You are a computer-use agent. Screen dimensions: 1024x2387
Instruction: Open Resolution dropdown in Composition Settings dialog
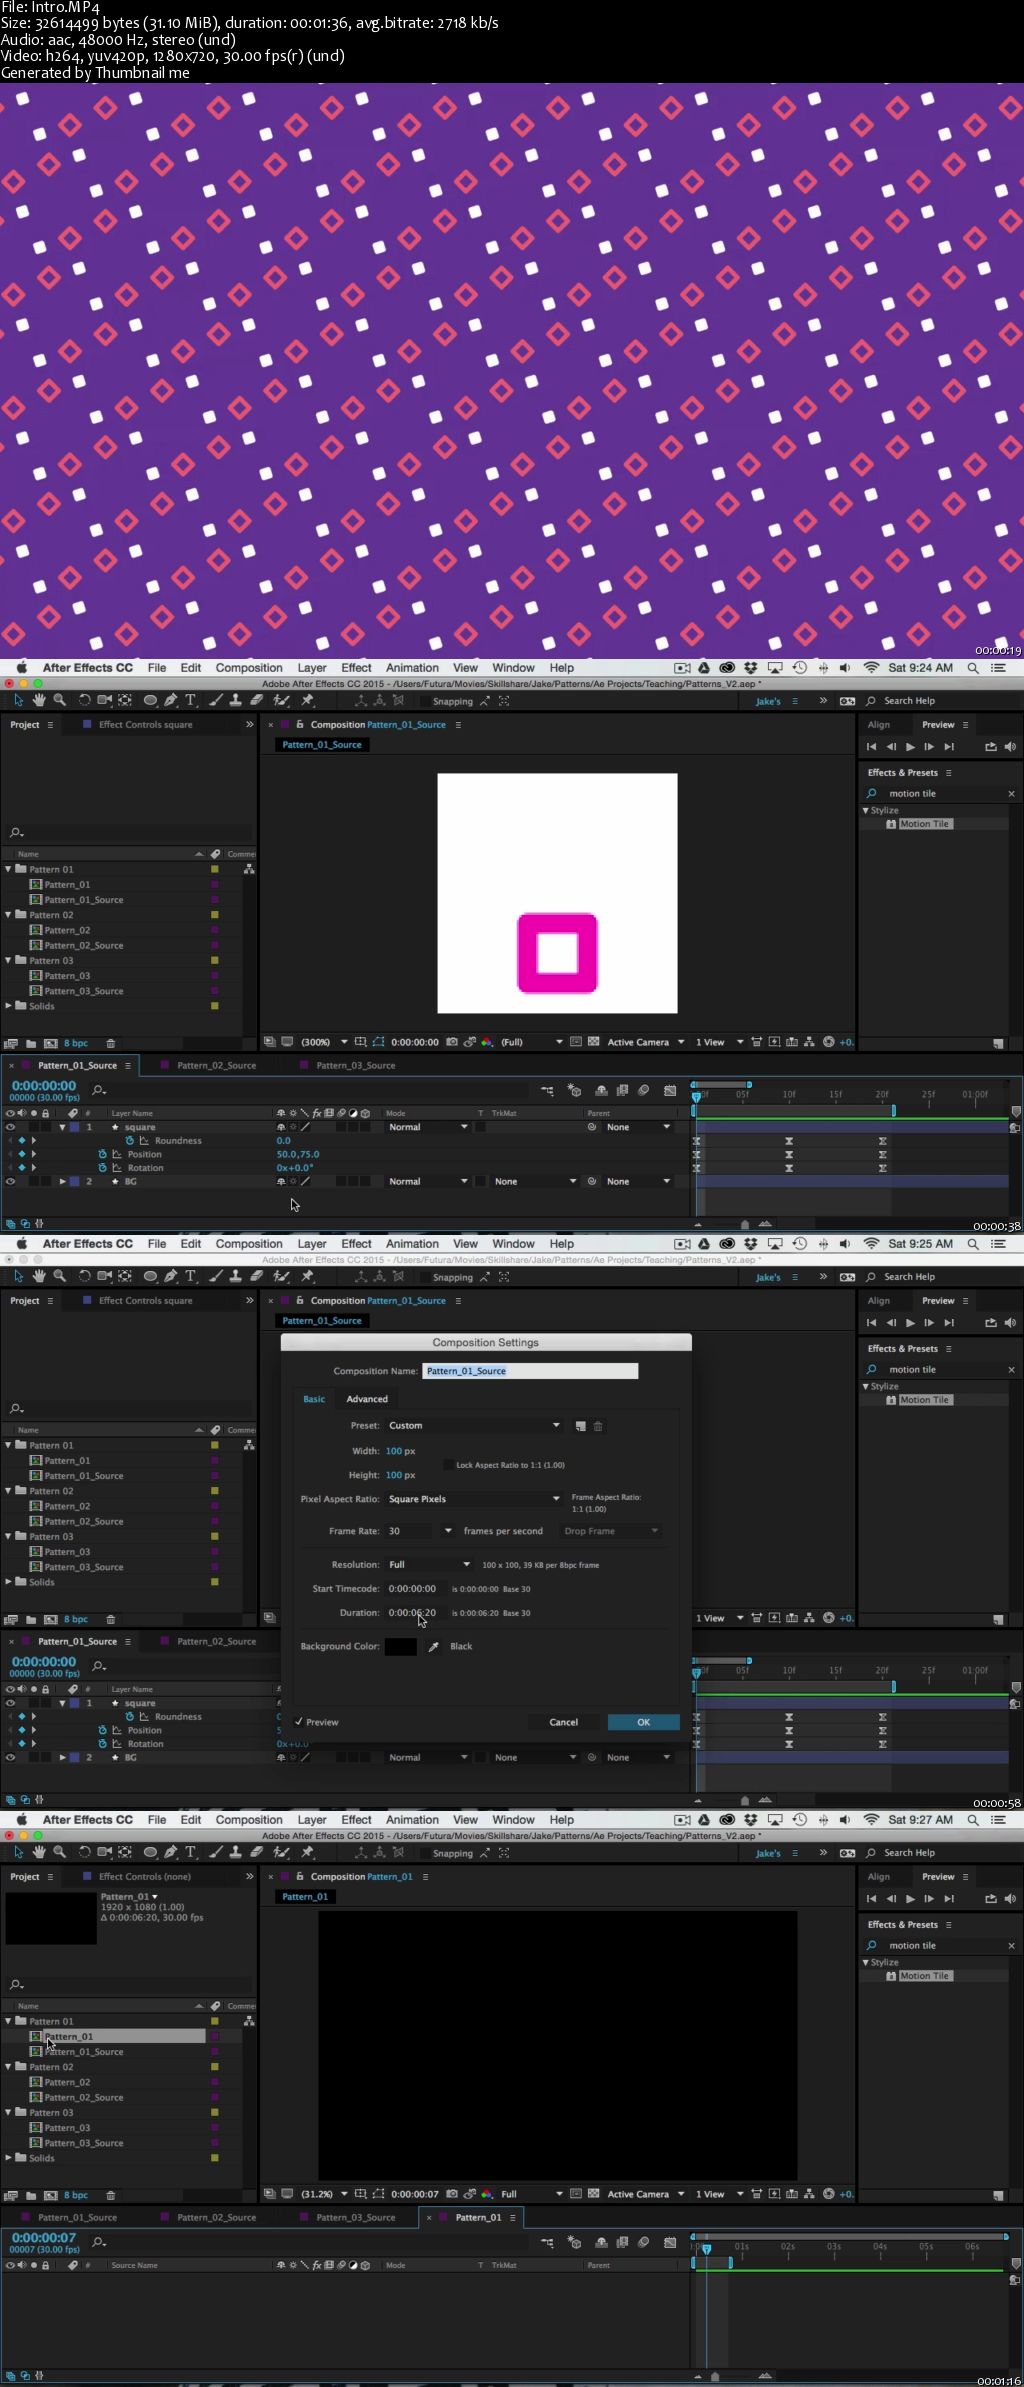click(x=429, y=1565)
